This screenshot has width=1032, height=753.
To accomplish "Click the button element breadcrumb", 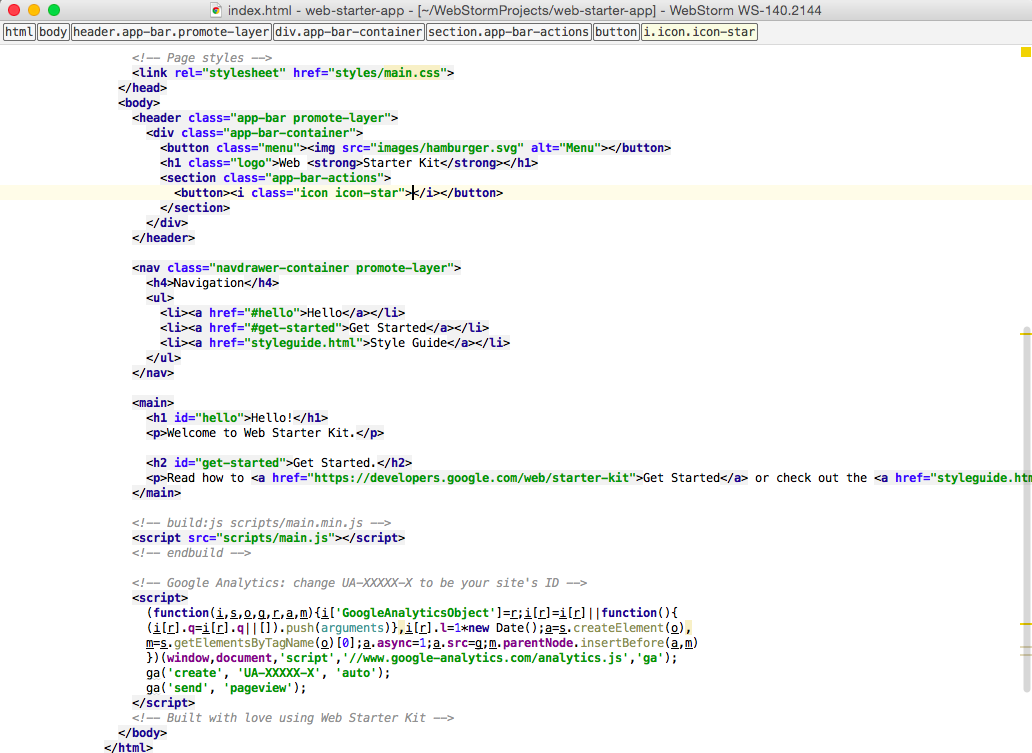I will pos(616,32).
